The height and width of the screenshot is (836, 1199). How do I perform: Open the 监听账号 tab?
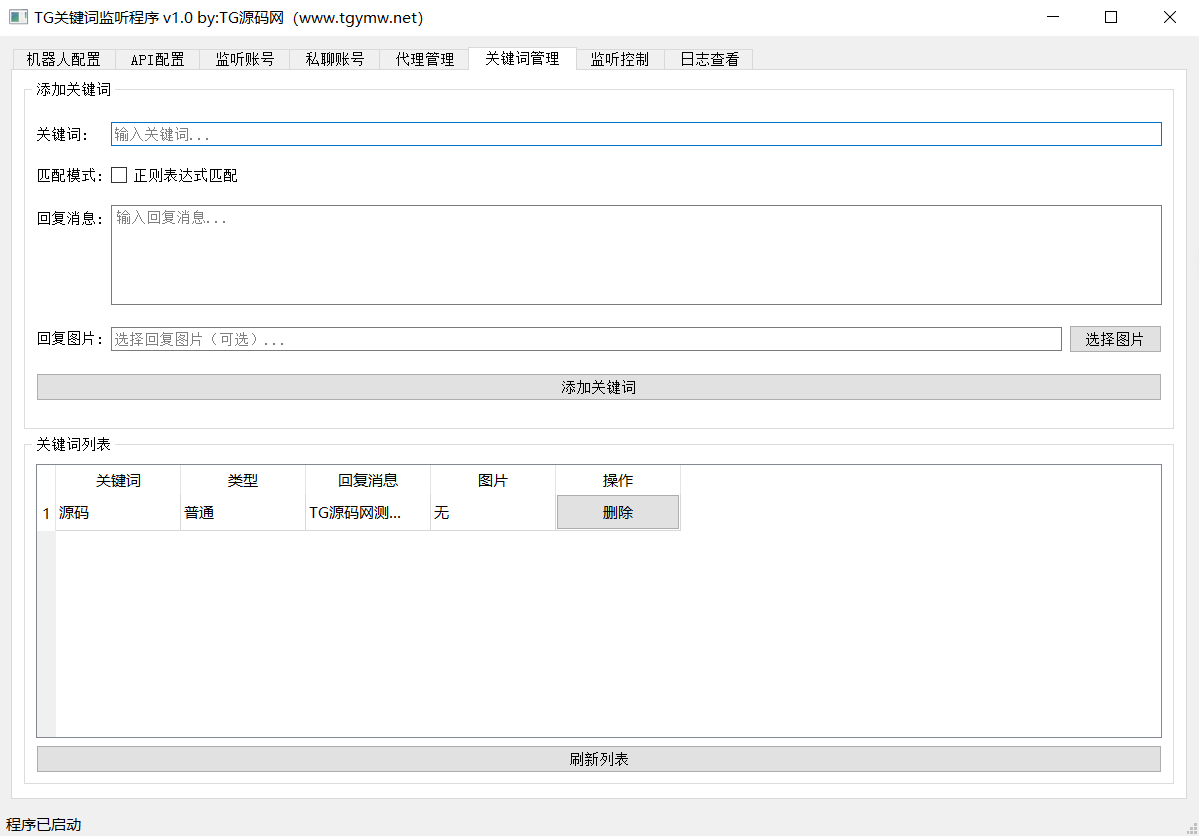tap(244, 59)
